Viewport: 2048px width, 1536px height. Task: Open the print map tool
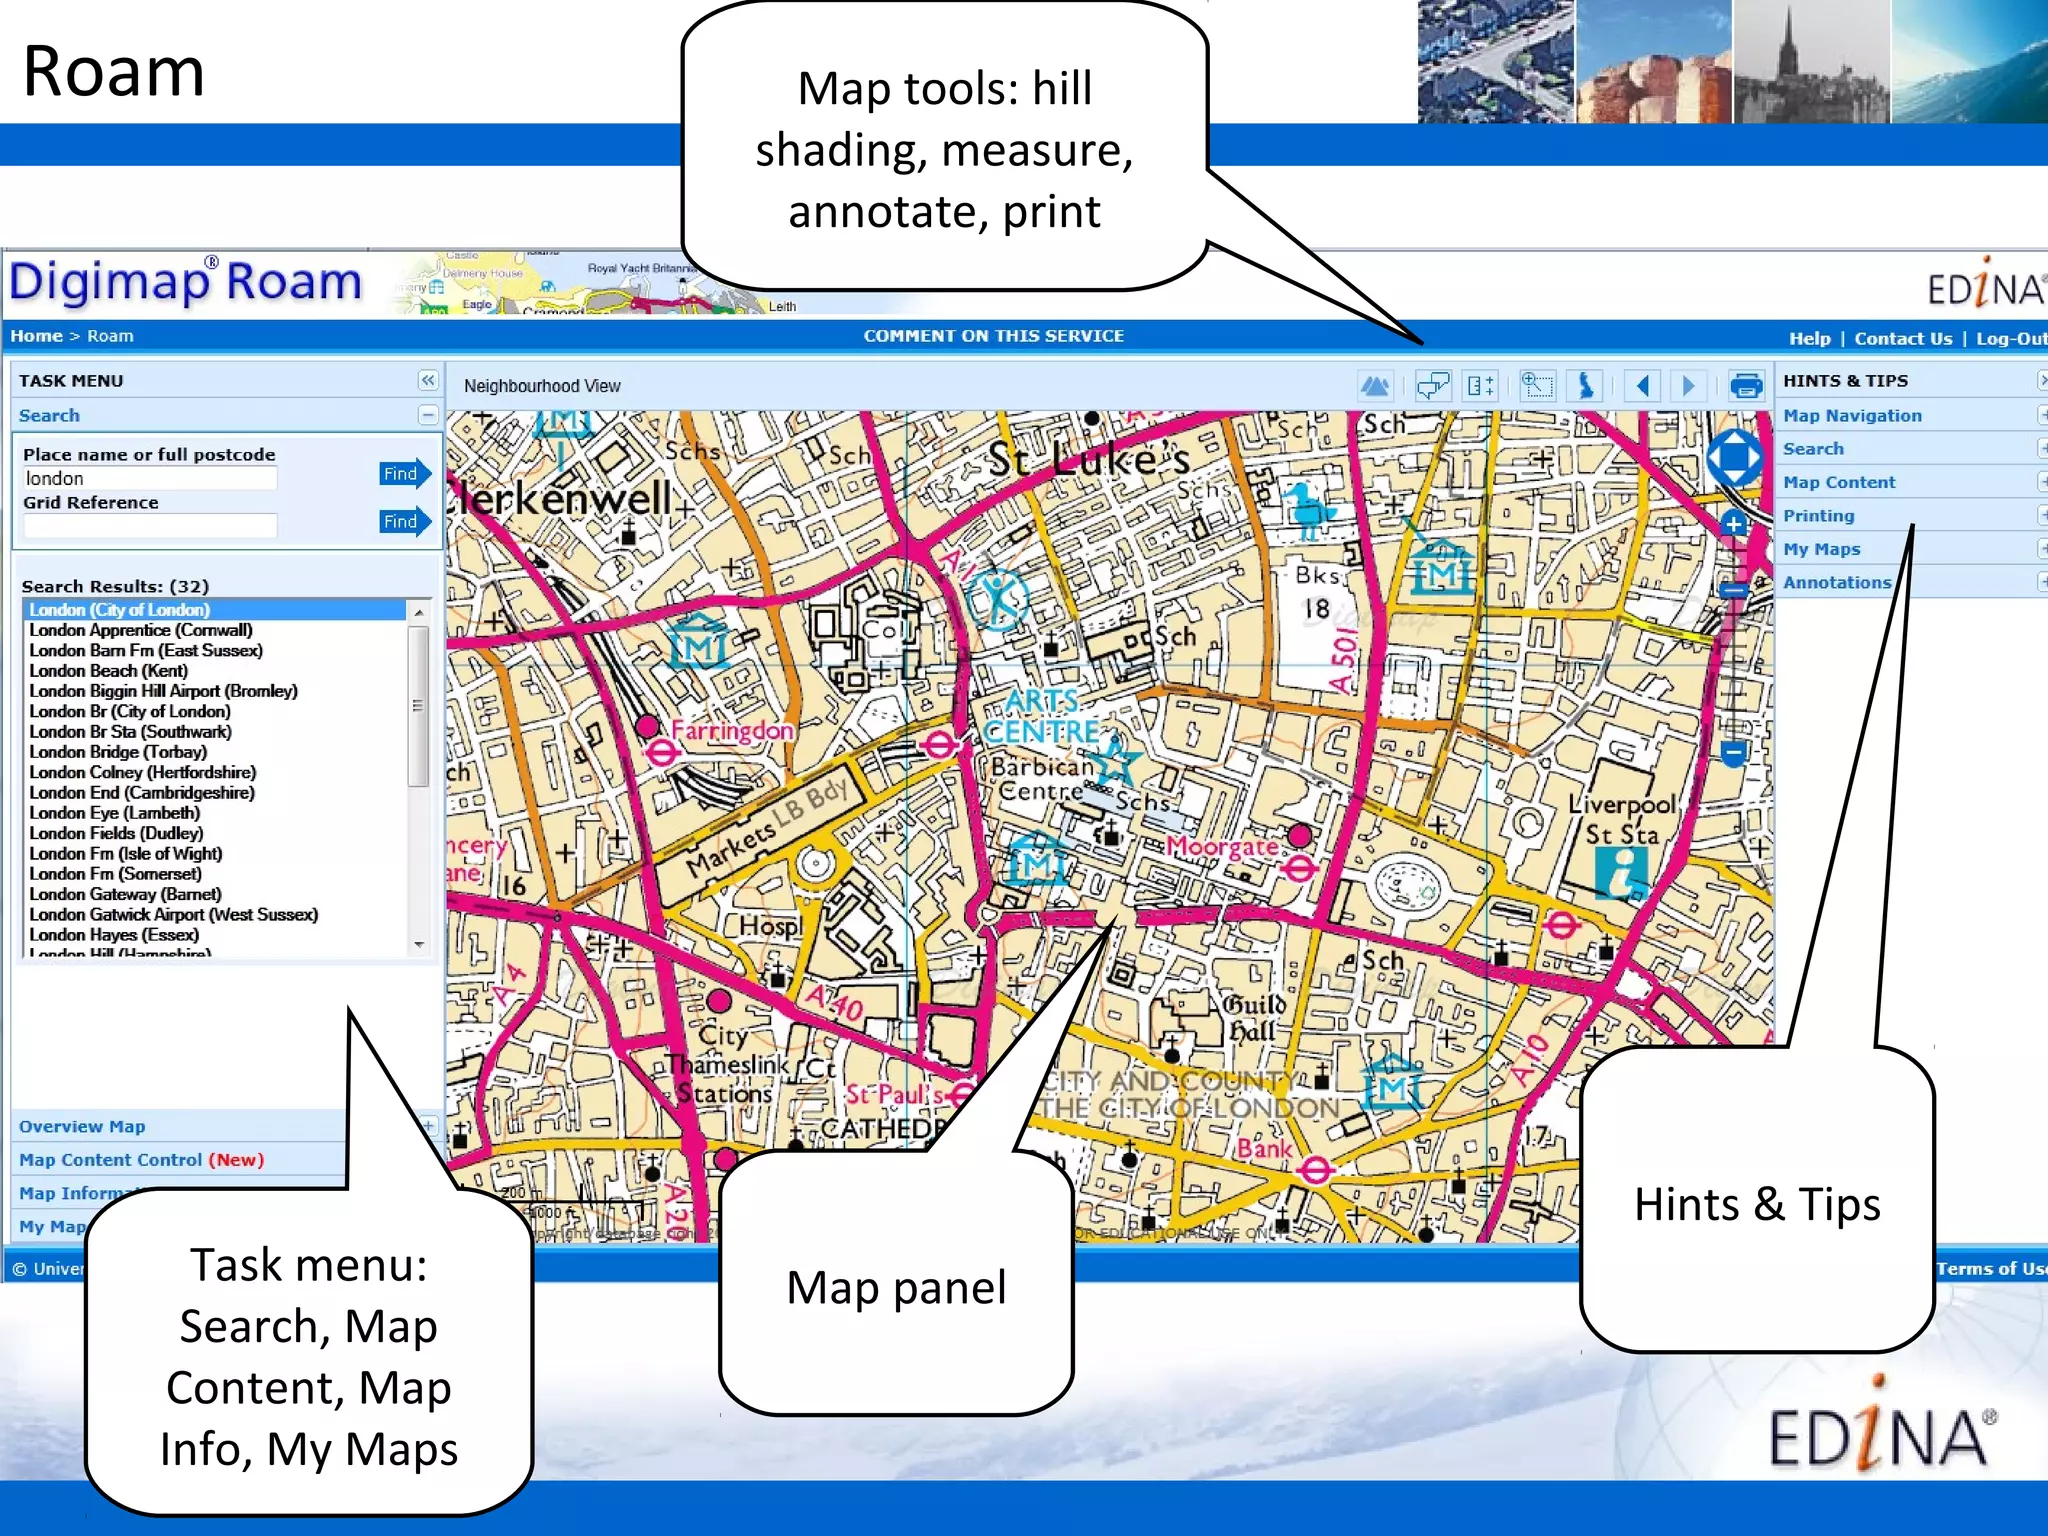[1746, 385]
